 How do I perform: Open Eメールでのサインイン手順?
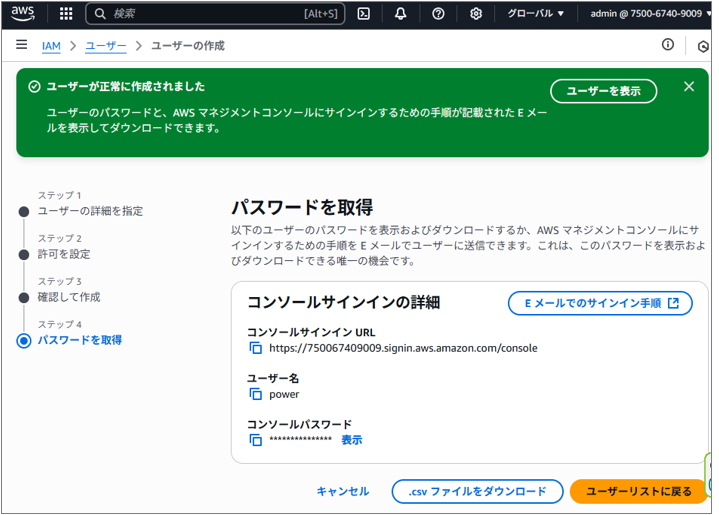coord(600,303)
